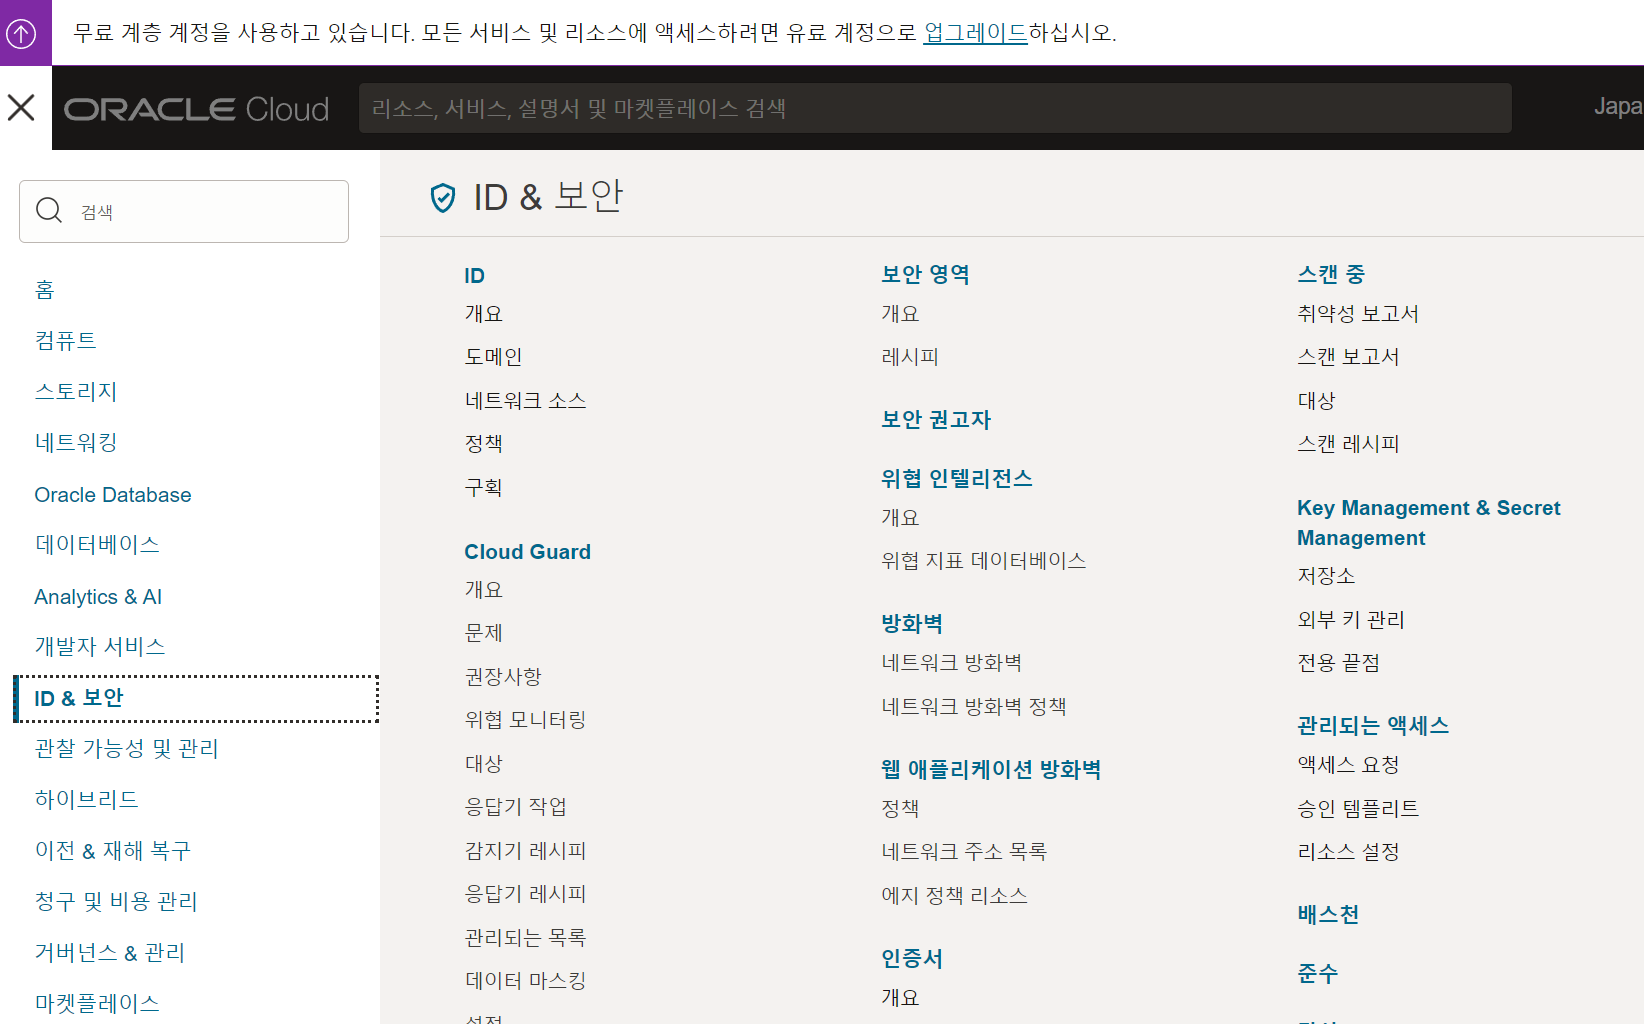This screenshot has height=1024, width=1644.
Task: Open 네트워크 방화벽 link
Action: point(951,663)
